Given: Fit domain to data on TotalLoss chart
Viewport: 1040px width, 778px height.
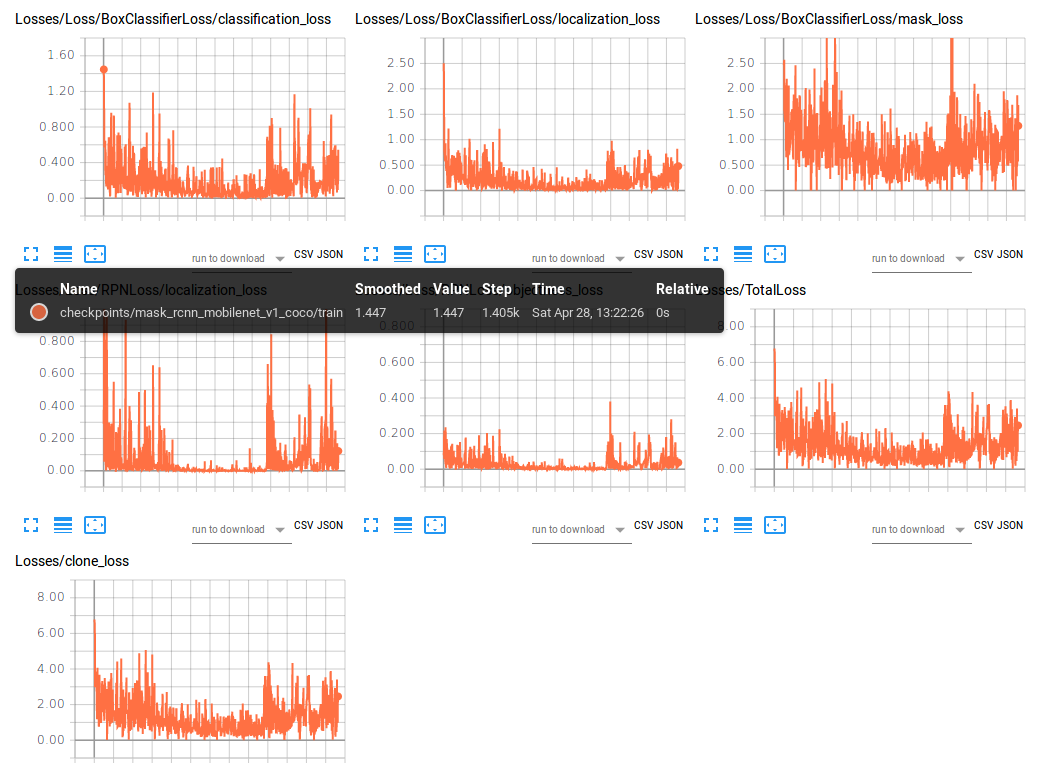Looking at the screenshot, I should tap(775, 525).
